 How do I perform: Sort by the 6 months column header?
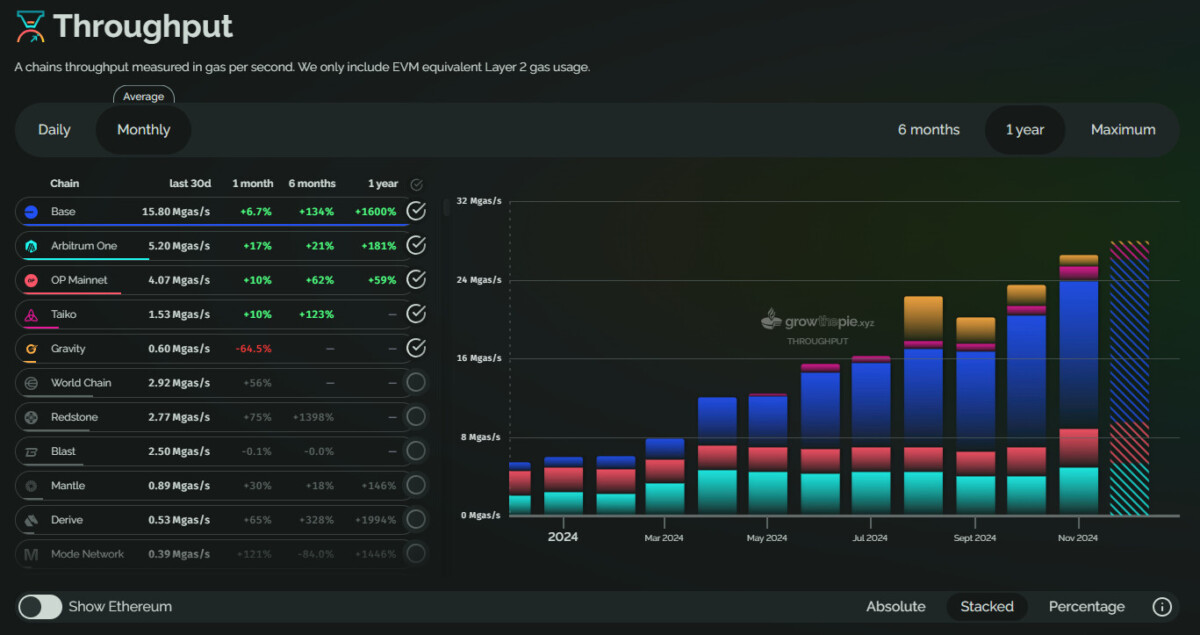312,184
